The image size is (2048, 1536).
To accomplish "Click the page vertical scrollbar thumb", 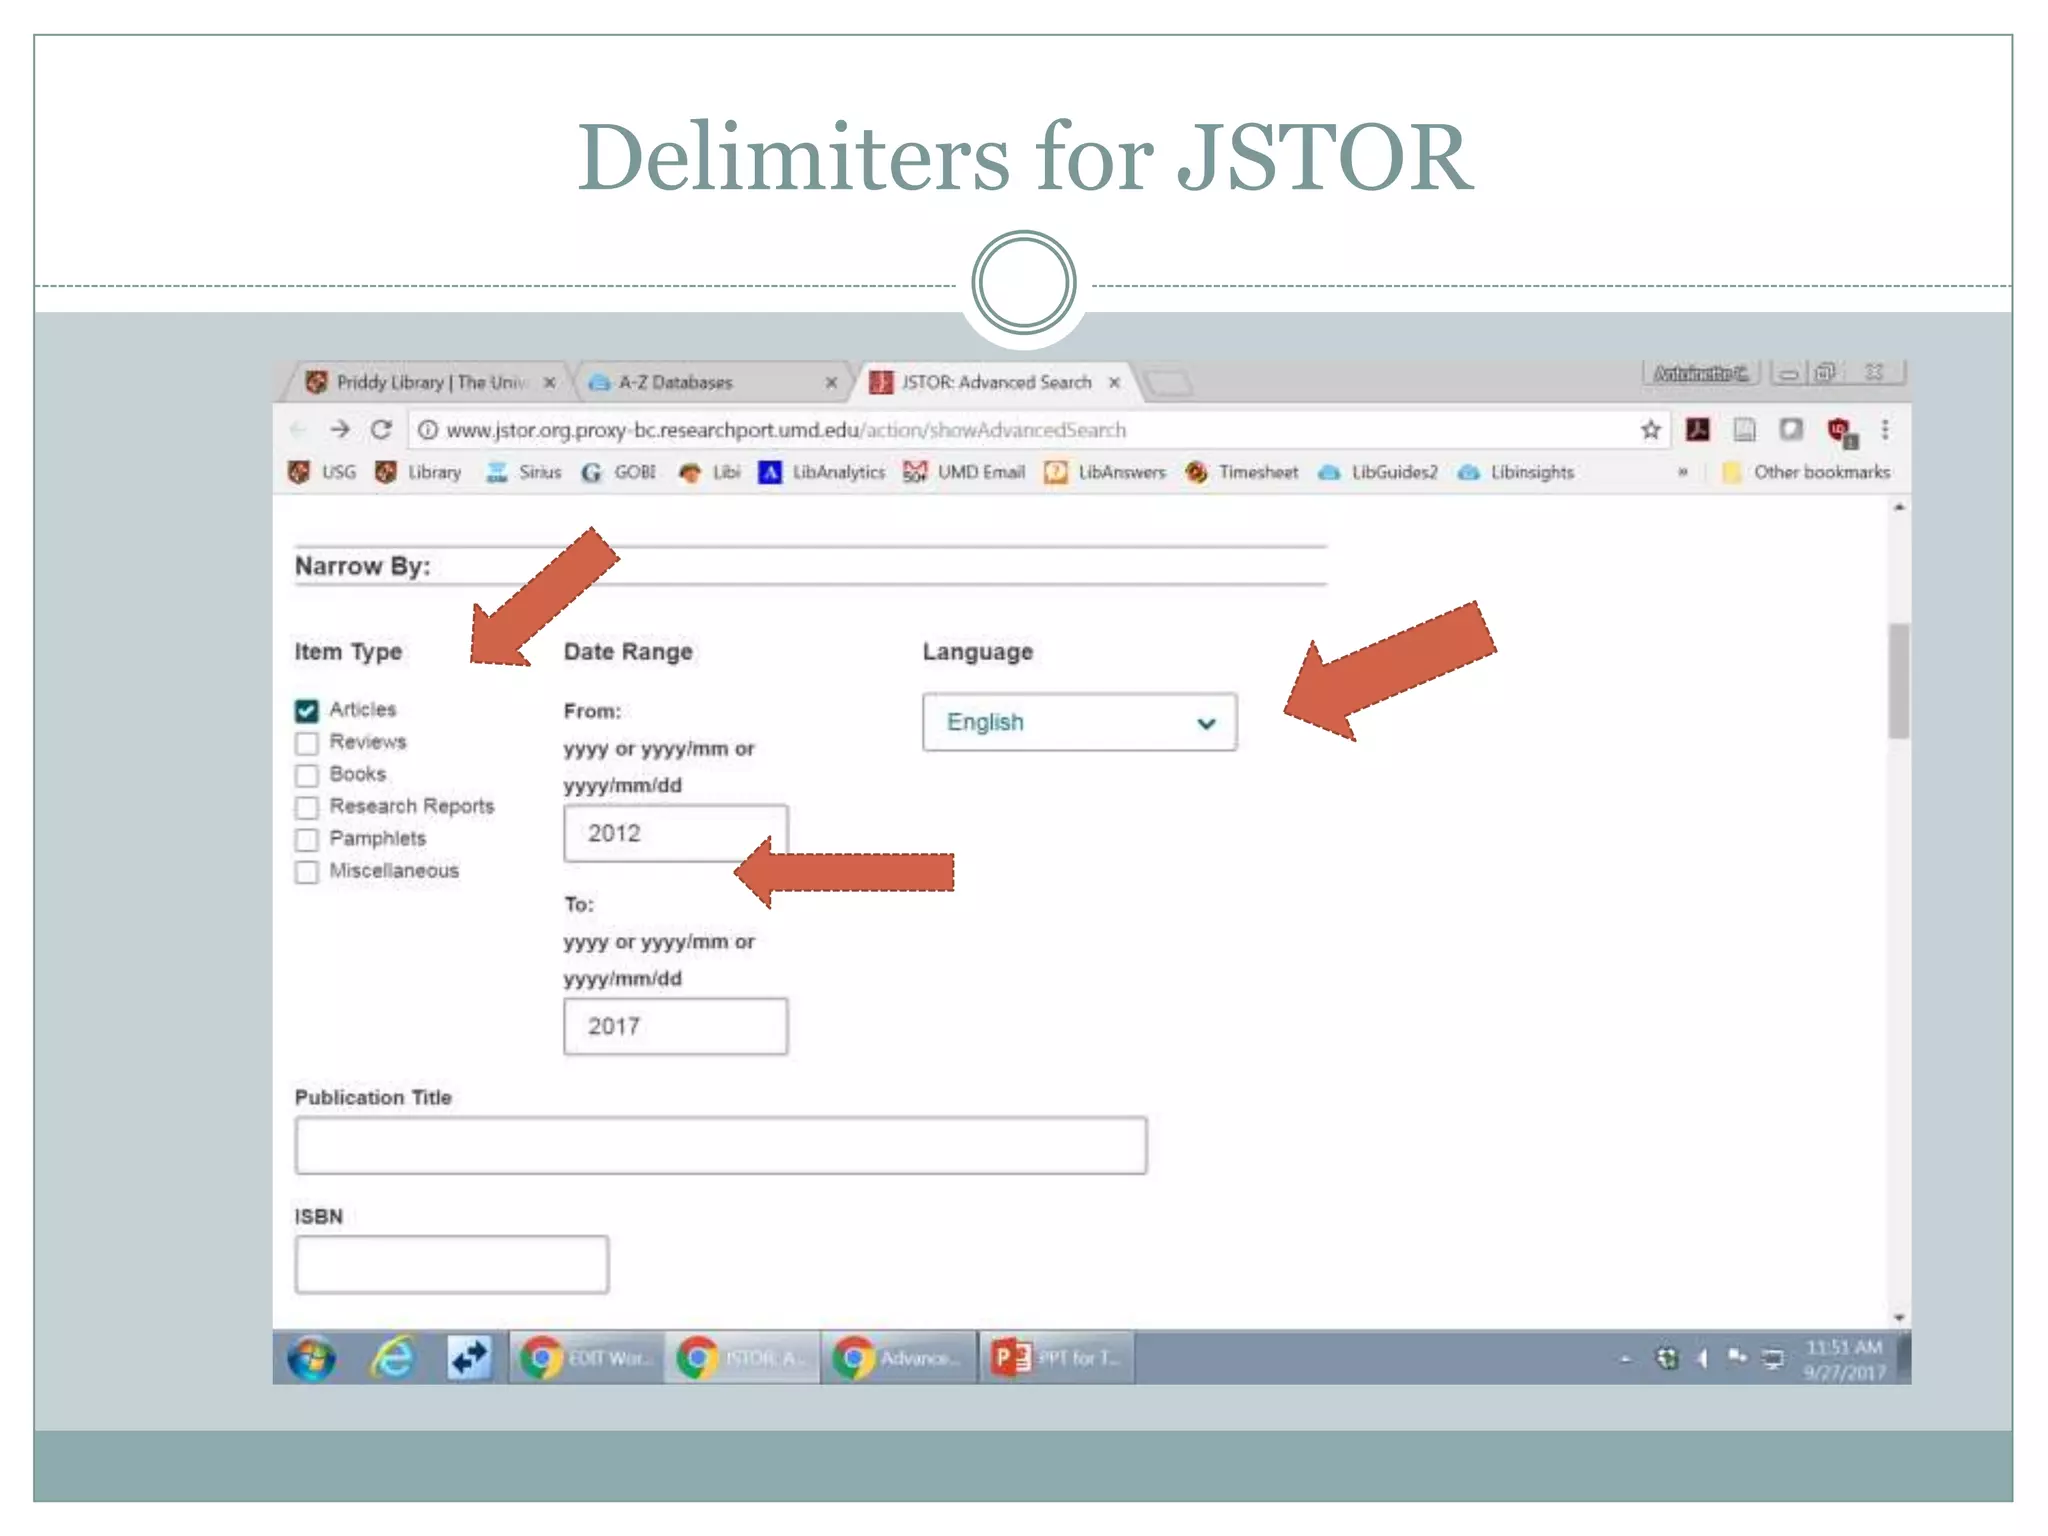I will pos(1898,680).
